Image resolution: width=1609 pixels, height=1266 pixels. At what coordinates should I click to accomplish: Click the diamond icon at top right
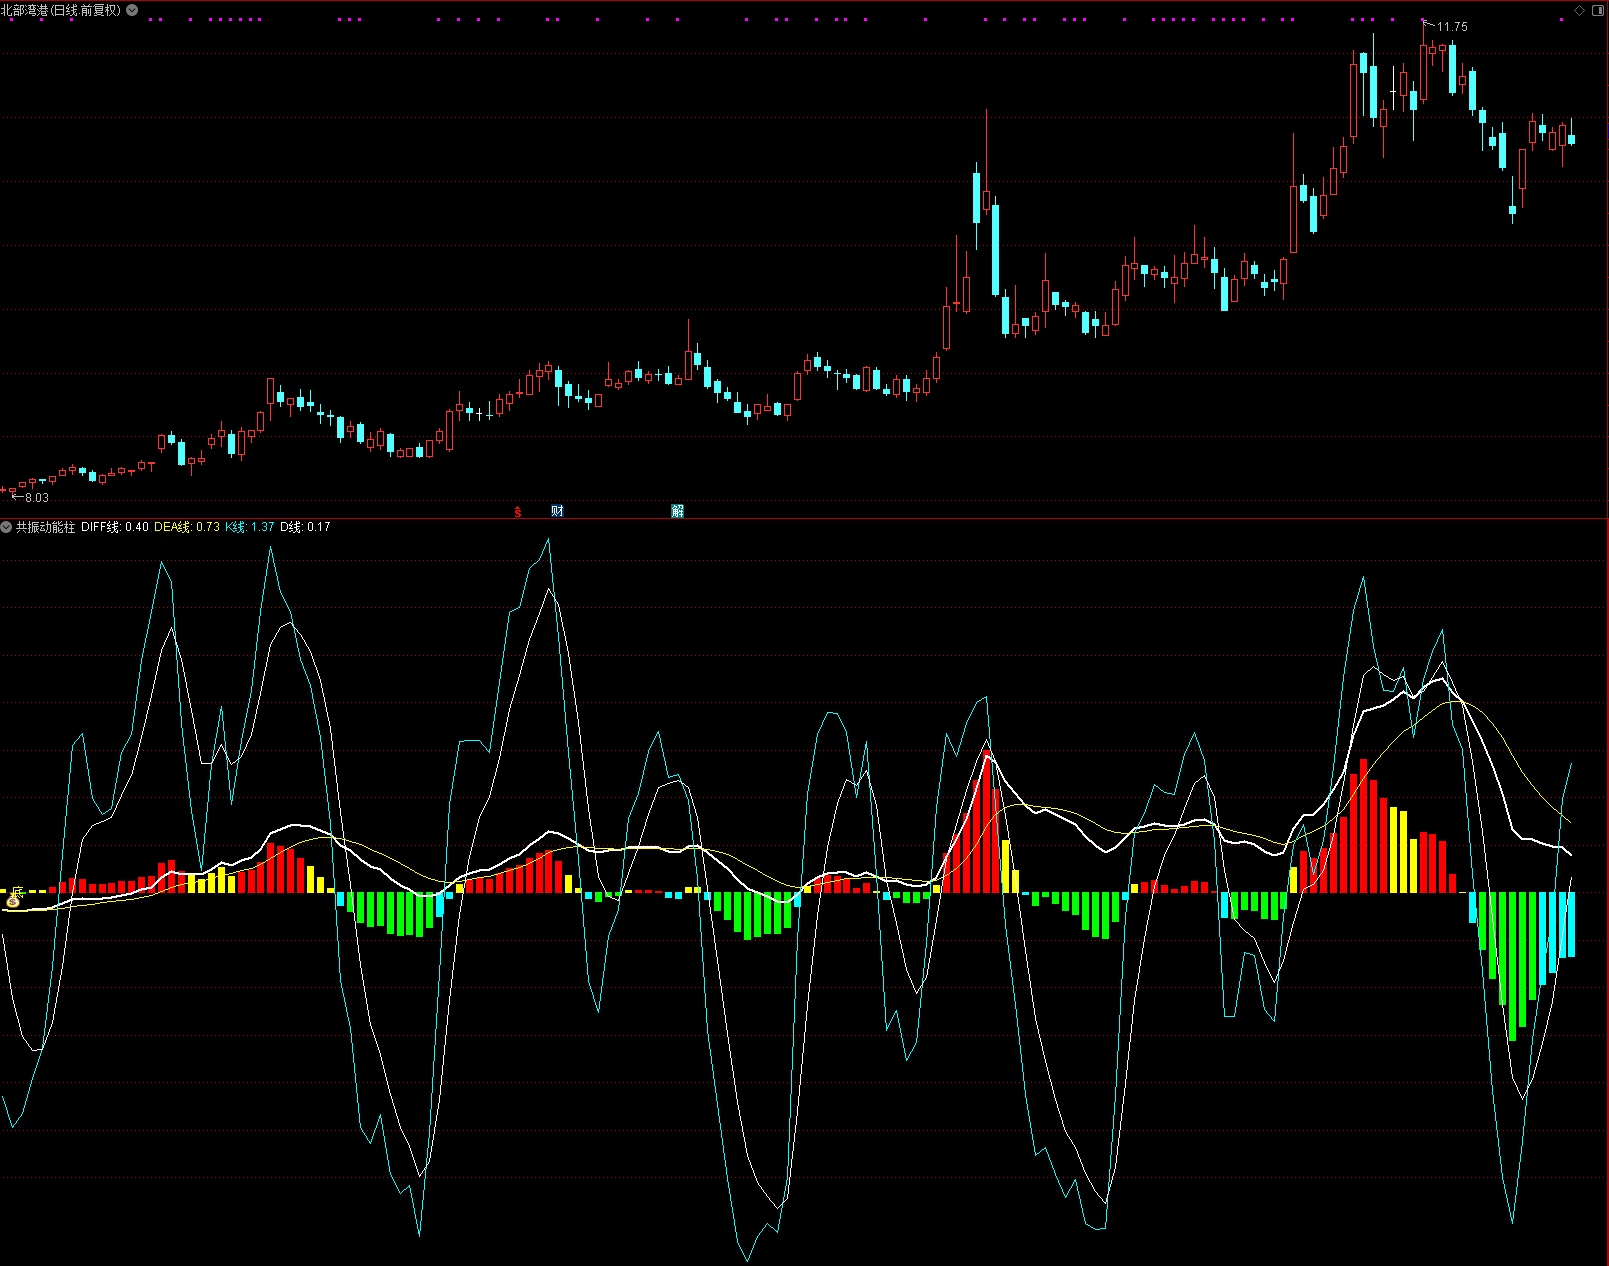(1580, 10)
